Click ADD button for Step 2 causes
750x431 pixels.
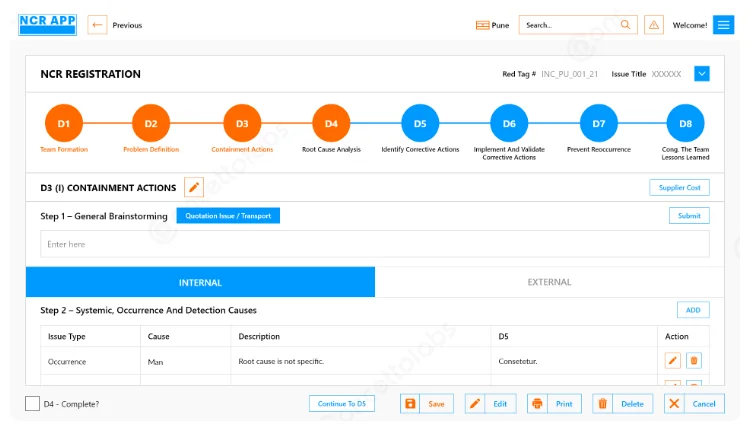pyautogui.click(x=692, y=311)
